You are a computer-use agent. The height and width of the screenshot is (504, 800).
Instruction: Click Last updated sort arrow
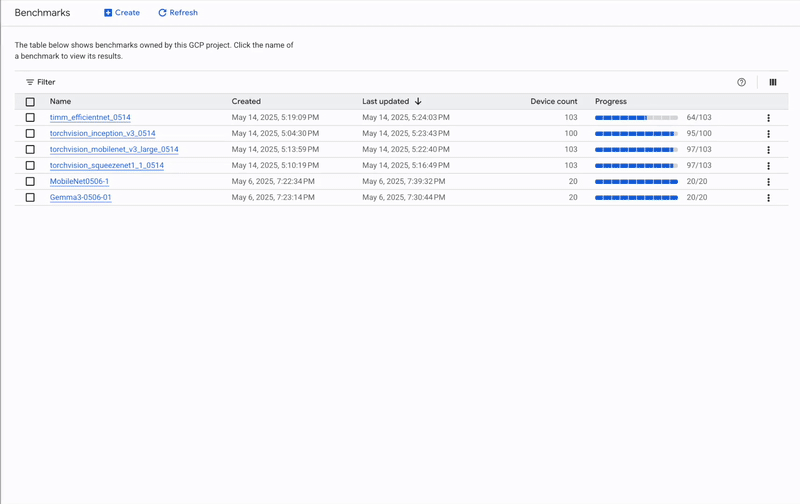click(x=418, y=101)
